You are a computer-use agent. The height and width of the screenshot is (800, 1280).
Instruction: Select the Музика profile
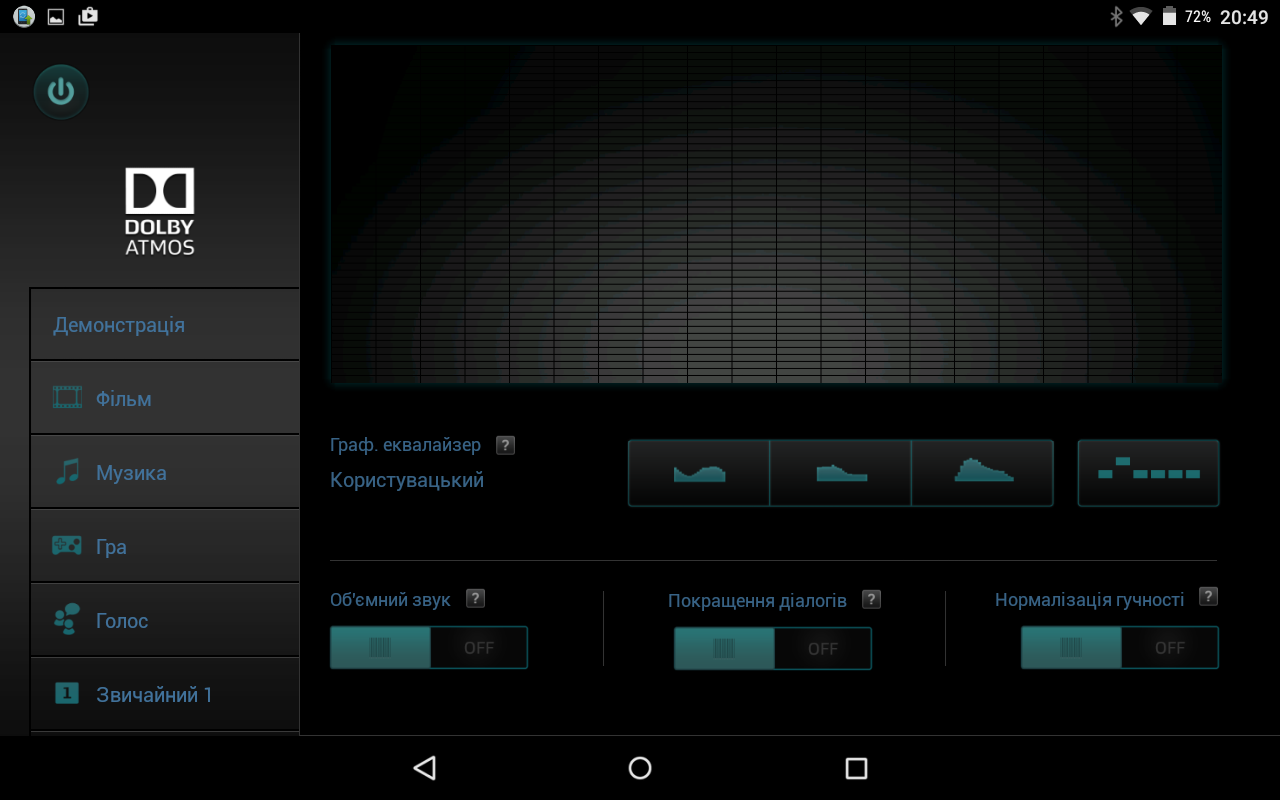[x=165, y=473]
